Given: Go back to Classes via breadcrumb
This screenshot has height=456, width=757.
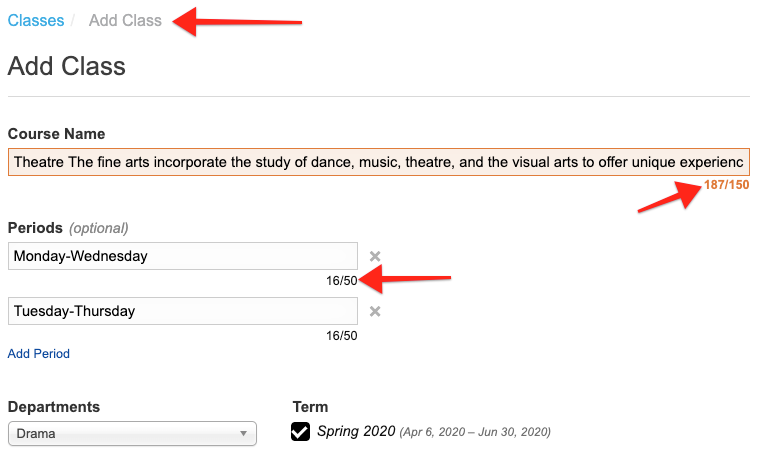Looking at the screenshot, I should tap(35, 20).
